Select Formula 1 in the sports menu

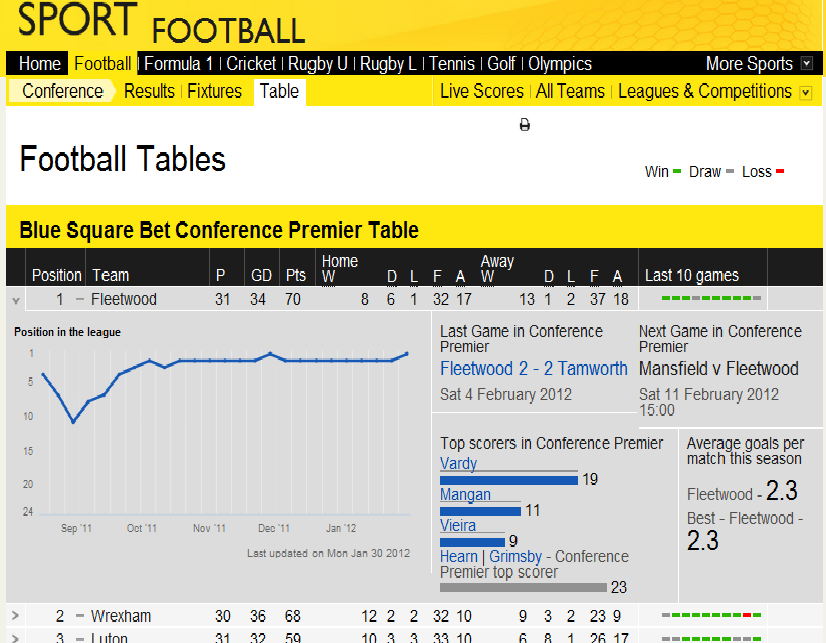tap(178, 64)
